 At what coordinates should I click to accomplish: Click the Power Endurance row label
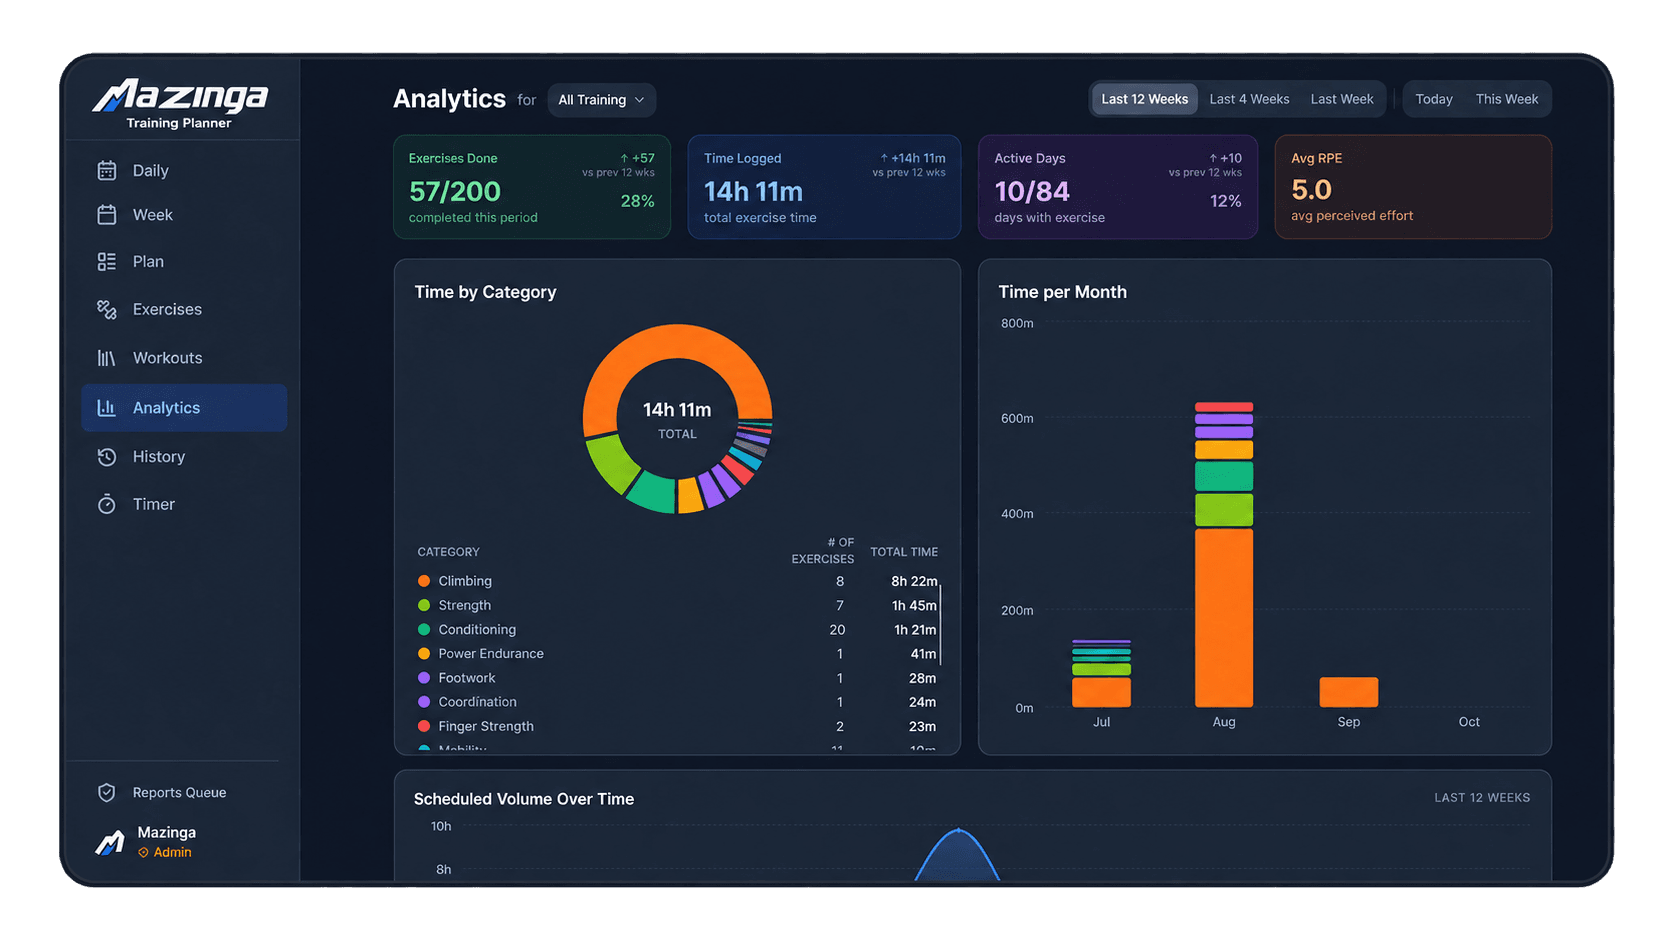click(x=491, y=654)
